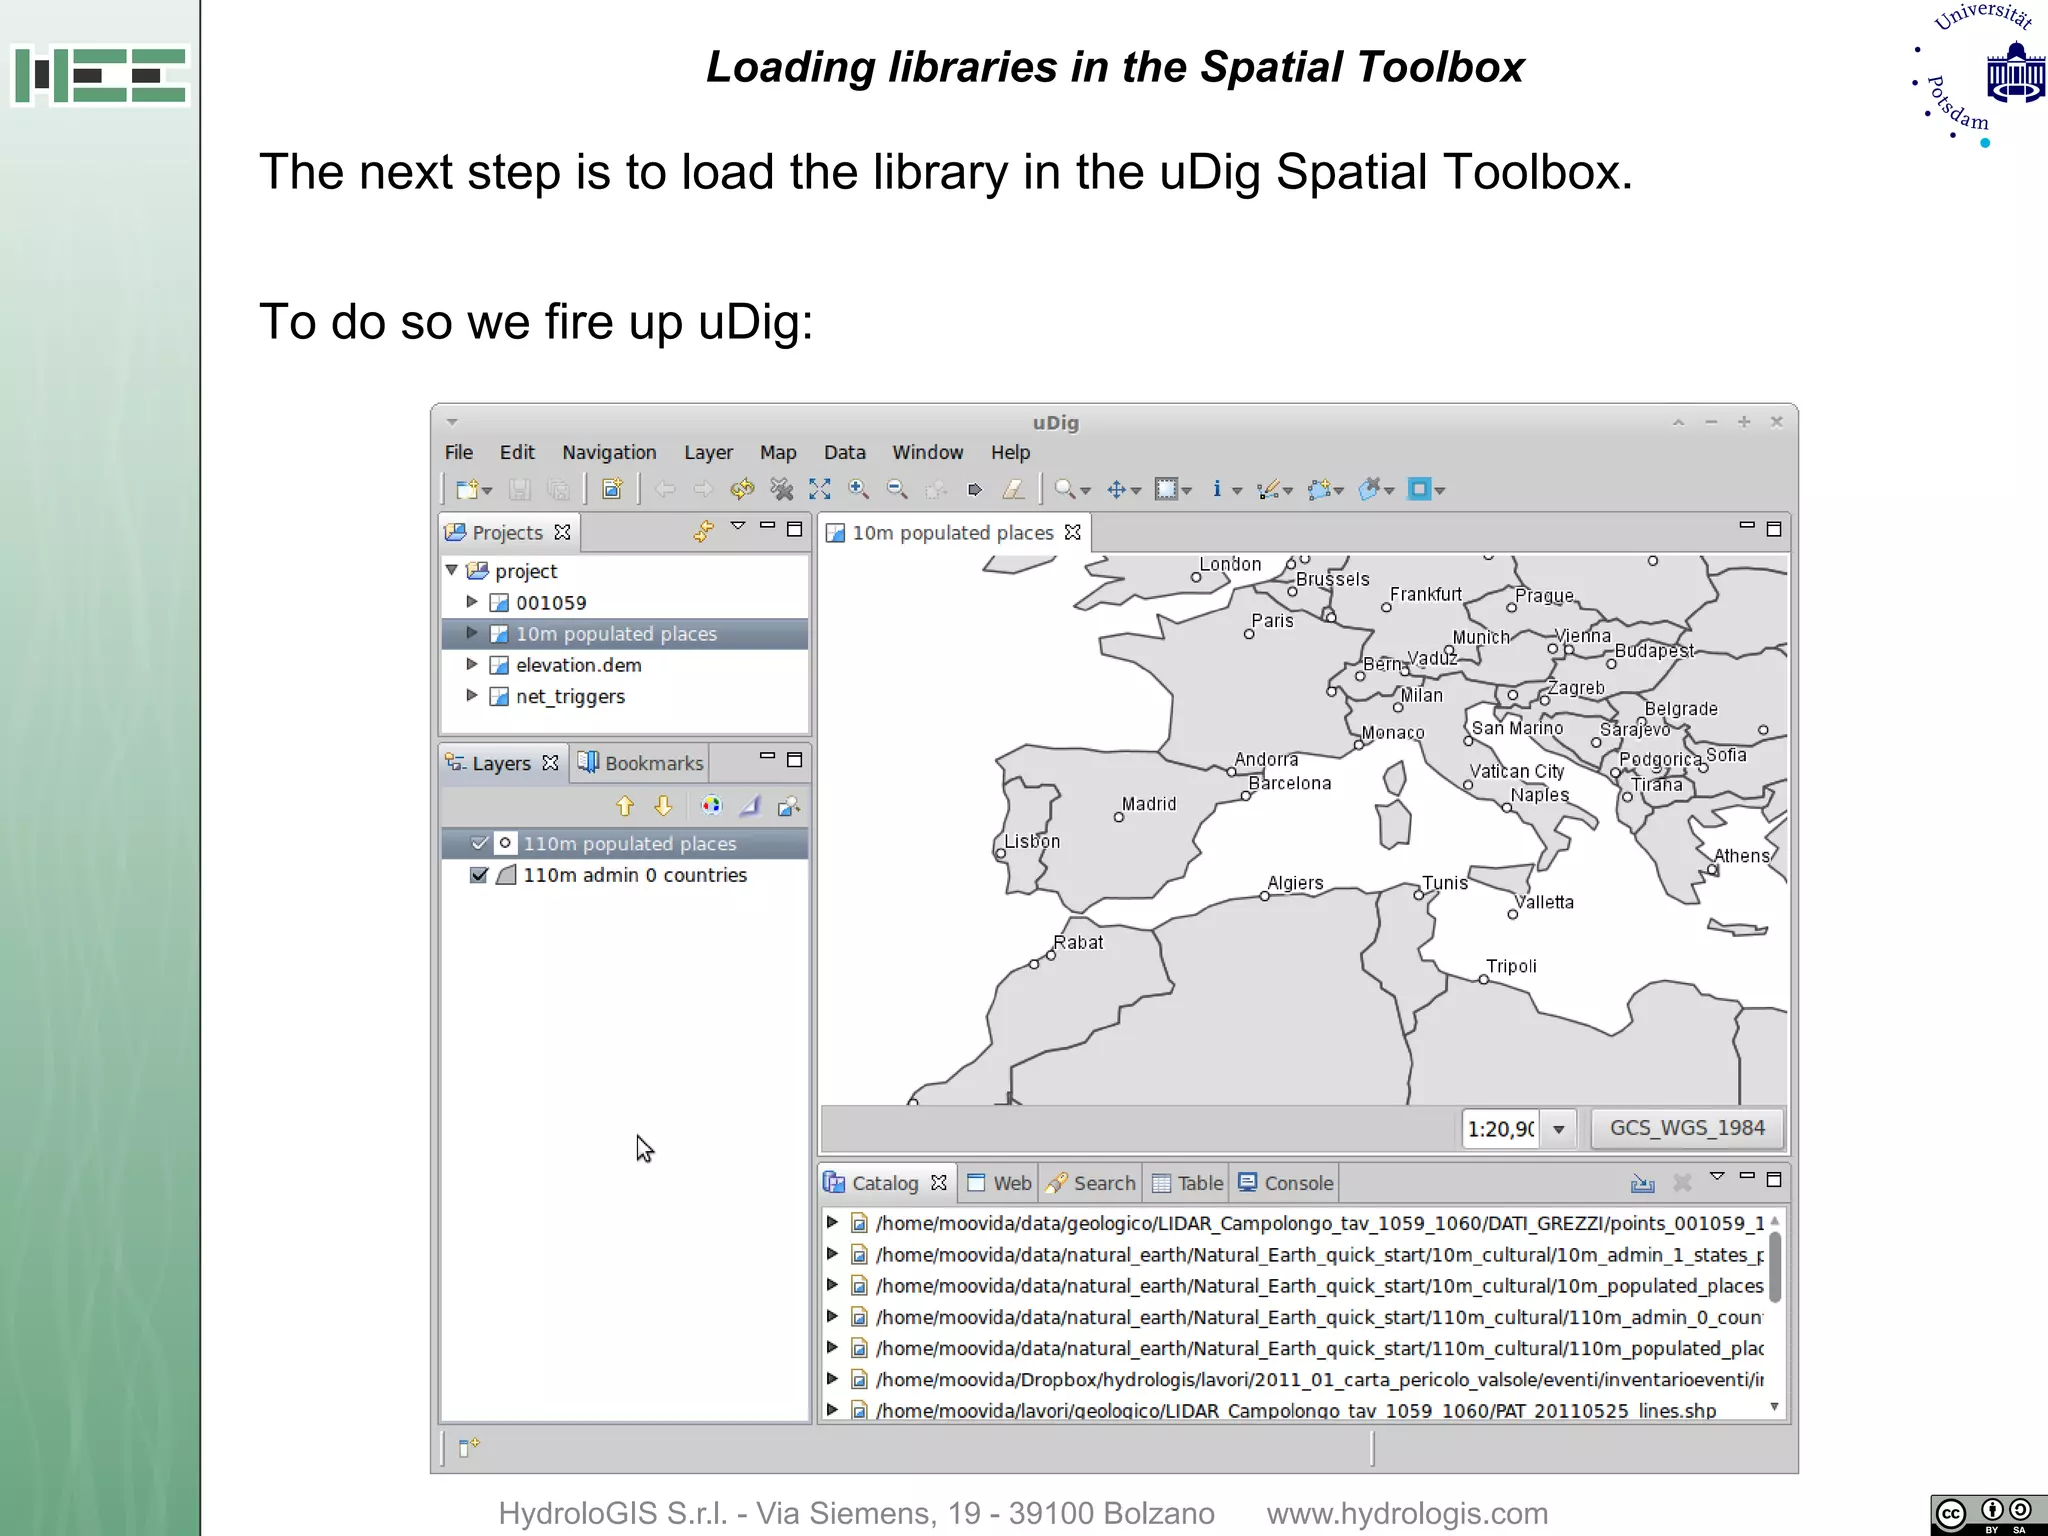Move layer down with yellow down arrow

(x=663, y=806)
